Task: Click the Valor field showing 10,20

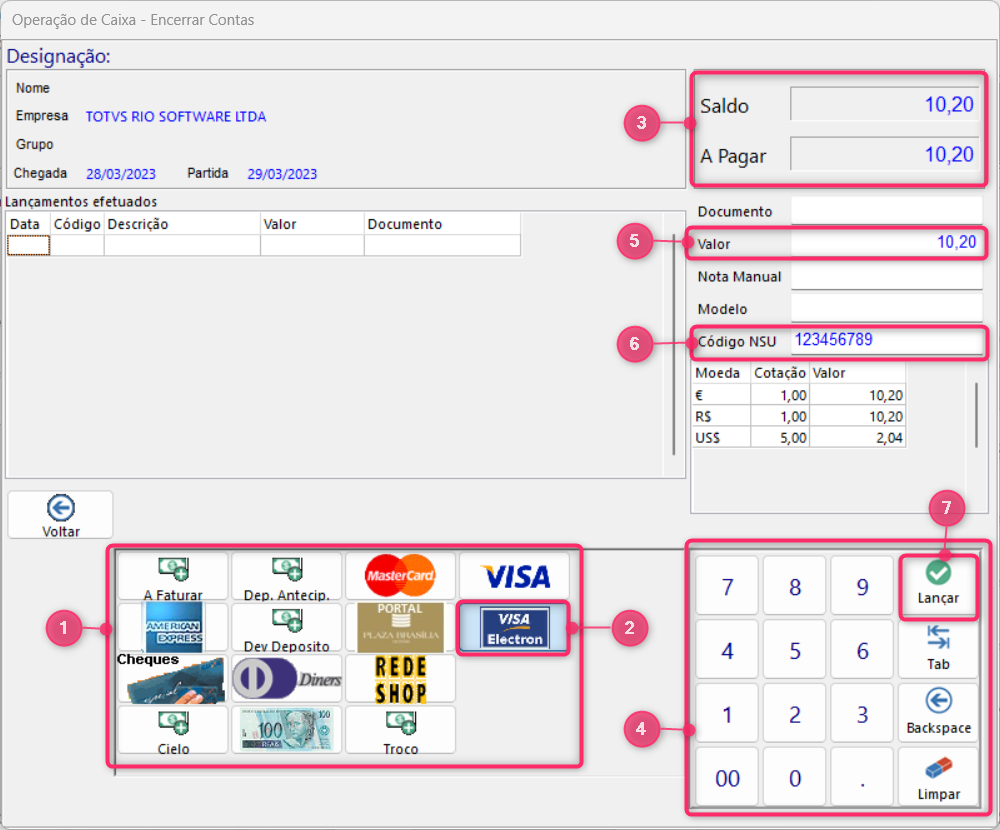Action: (886, 242)
